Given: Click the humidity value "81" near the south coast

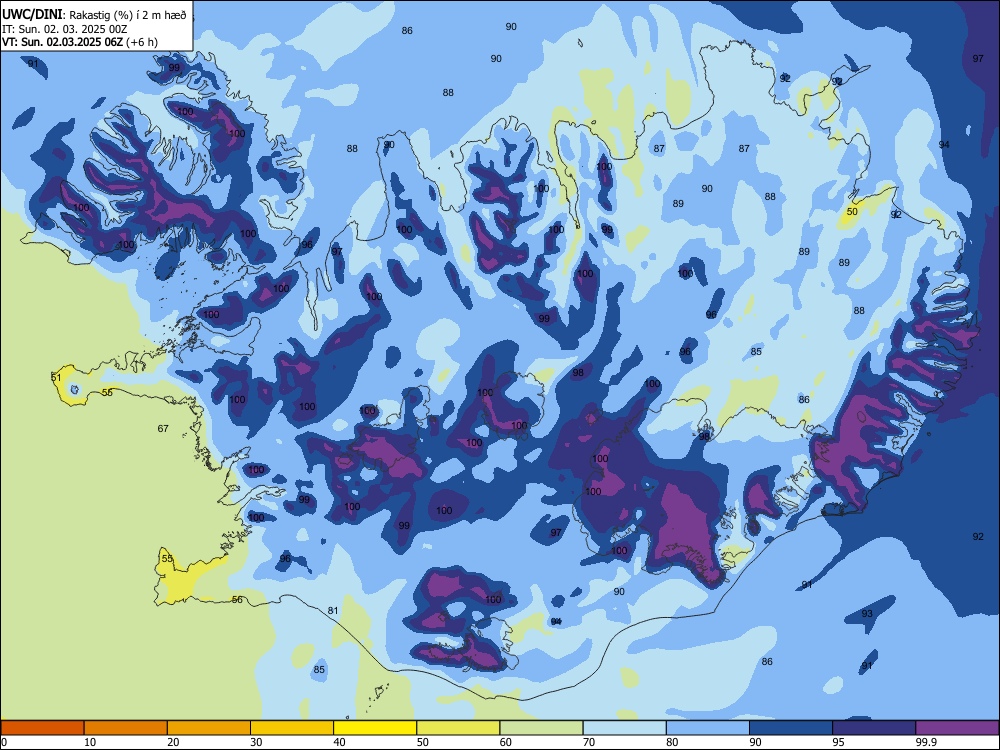Looking at the screenshot, I should click(333, 611).
